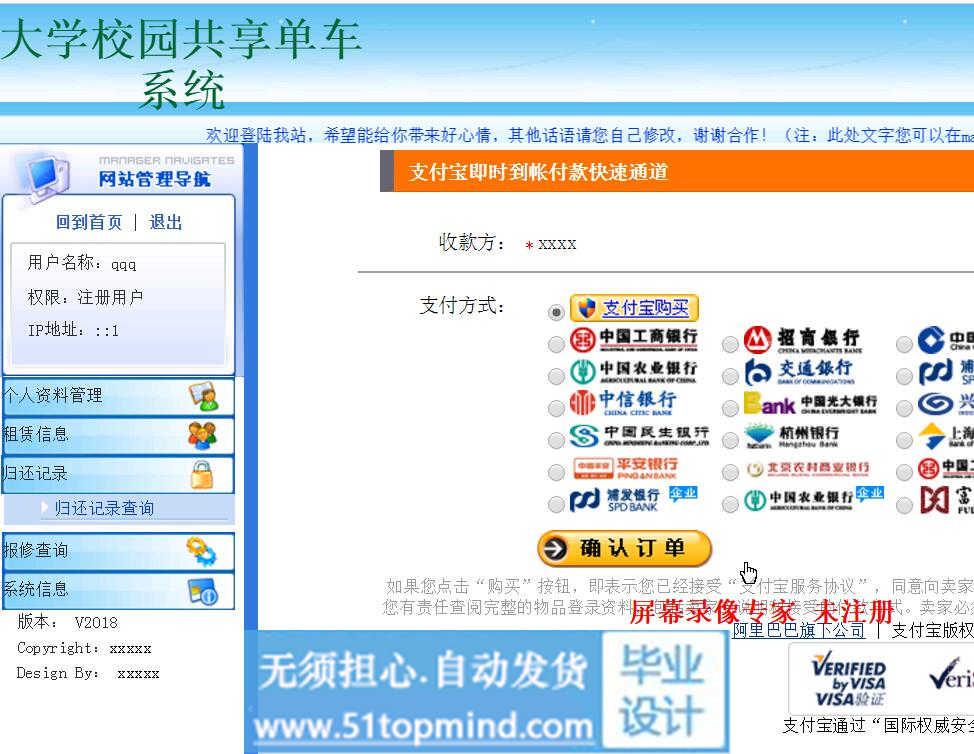The image size is (974, 754).
Task: Open the 租赁信息 menu section
Action: point(119,435)
